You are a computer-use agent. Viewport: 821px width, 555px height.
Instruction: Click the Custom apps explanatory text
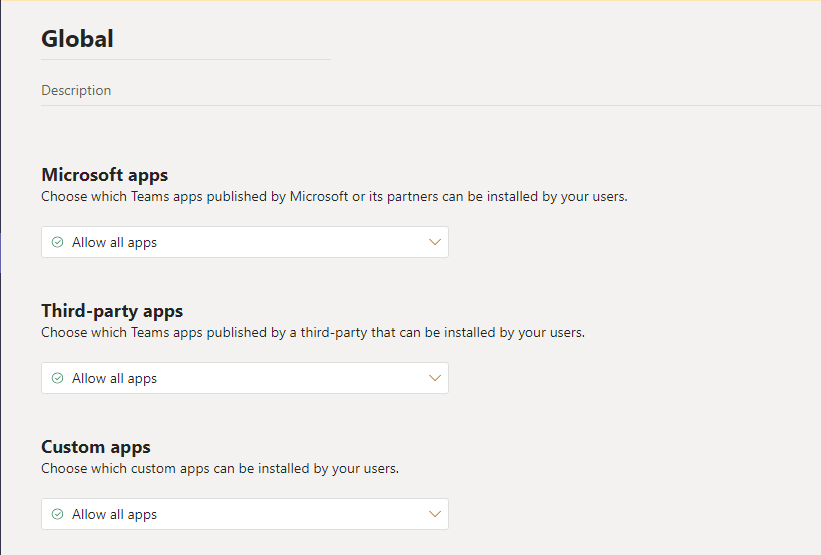(x=220, y=469)
